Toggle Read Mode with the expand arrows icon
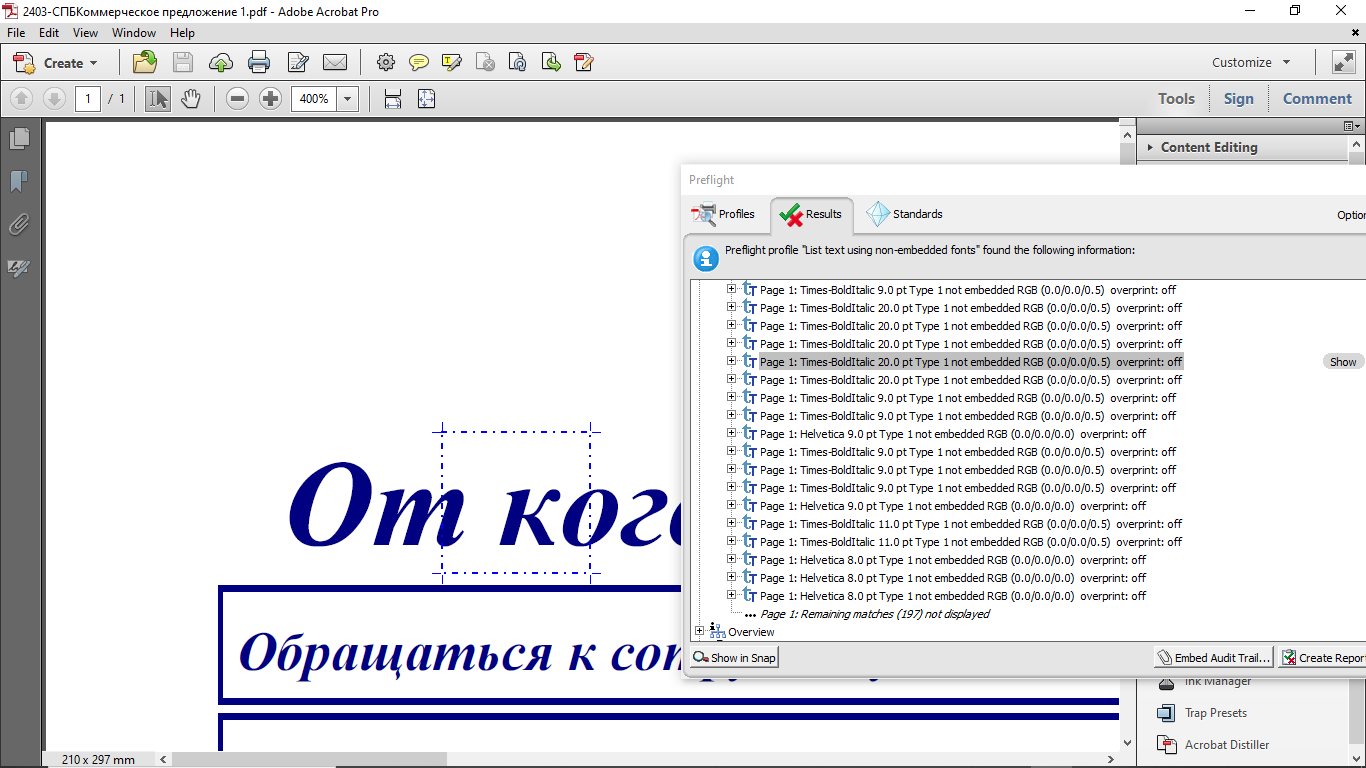1366x768 pixels. (1343, 62)
